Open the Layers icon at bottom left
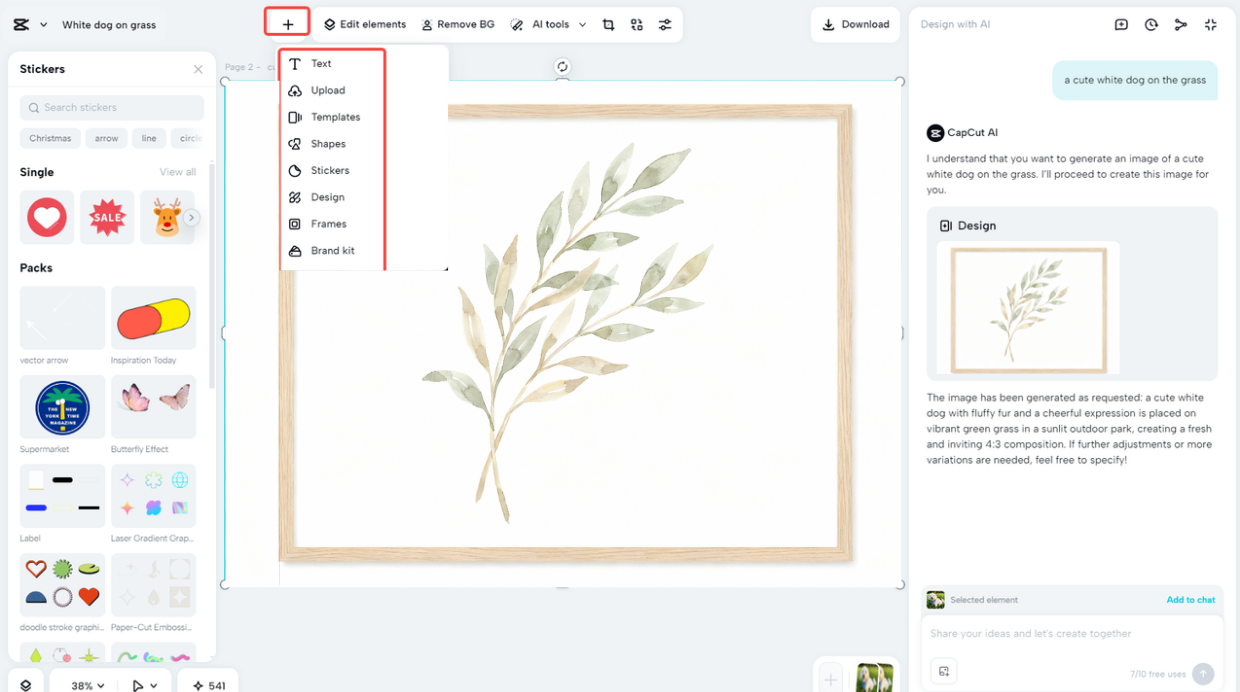Image resolution: width=1240 pixels, height=692 pixels. point(26,685)
